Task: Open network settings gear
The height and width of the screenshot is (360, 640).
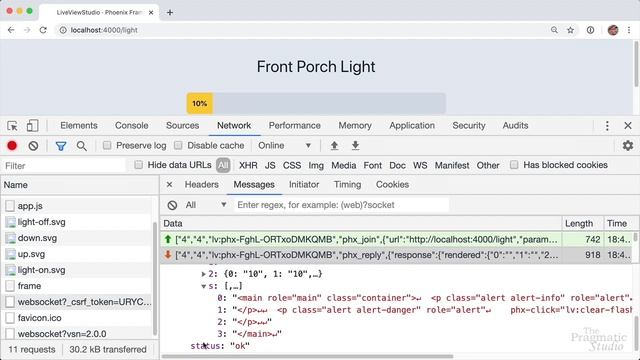Action: [628, 145]
